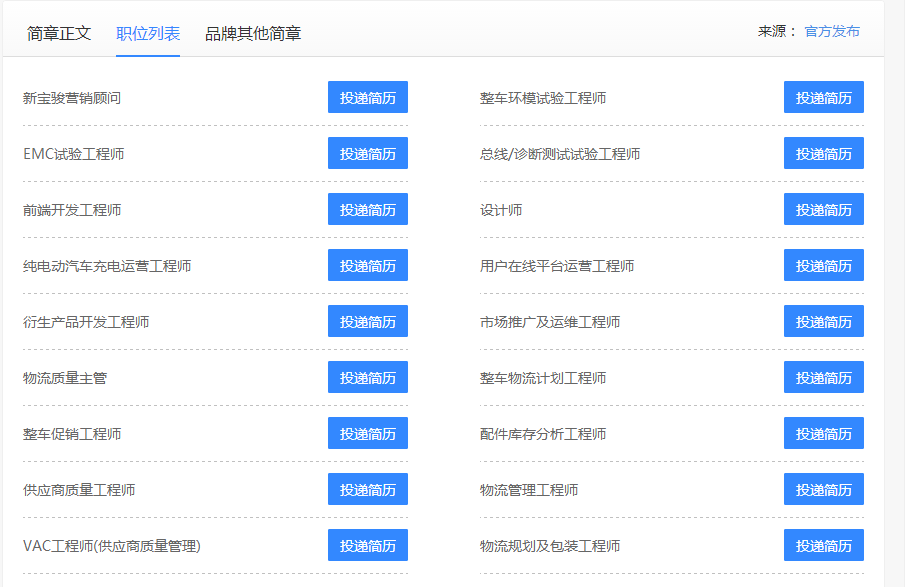The height and width of the screenshot is (587, 919).
Task: Open the 品牌其他简章 tab
Action: (253, 33)
